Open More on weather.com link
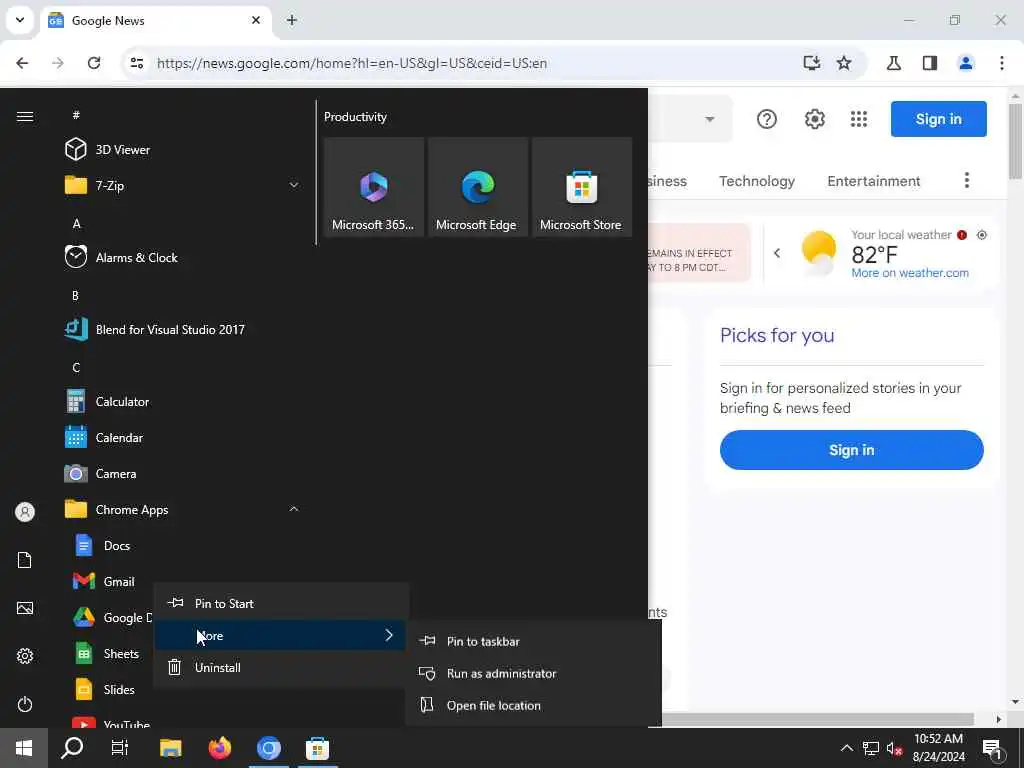Screen dimensions: 1024x768 pyautogui.click(x=910, y=273)
